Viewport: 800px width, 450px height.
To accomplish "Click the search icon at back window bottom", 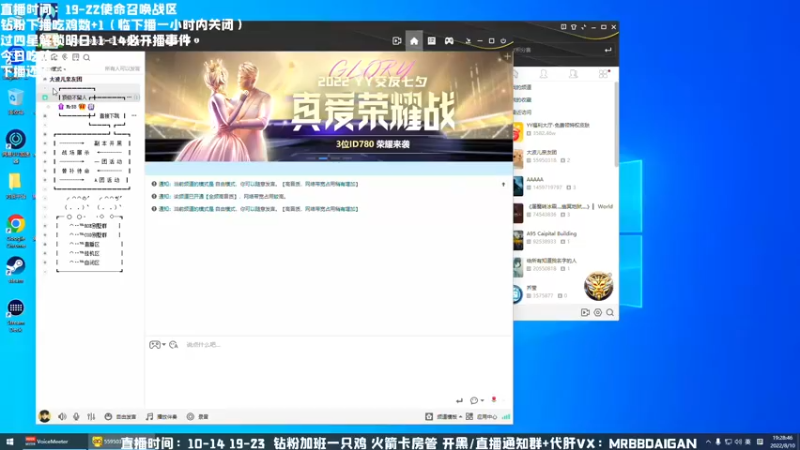I will 610,312.
